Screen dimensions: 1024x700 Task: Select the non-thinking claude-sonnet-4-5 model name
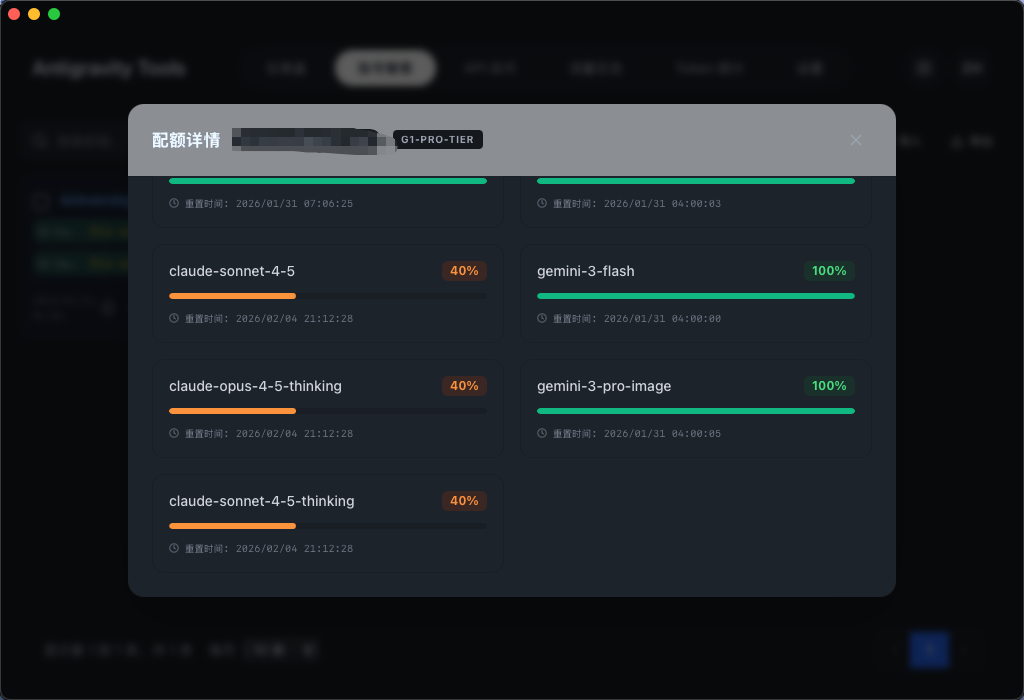click(x=232, y=271)
